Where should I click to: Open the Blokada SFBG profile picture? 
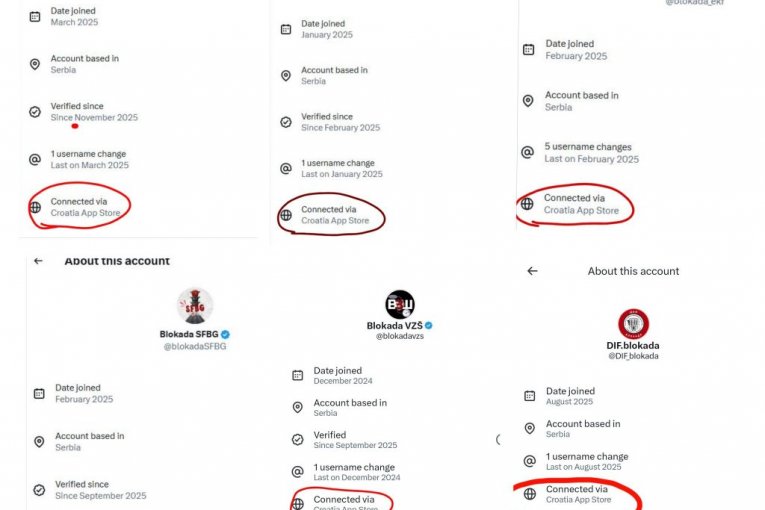click(x=195, y=305)
